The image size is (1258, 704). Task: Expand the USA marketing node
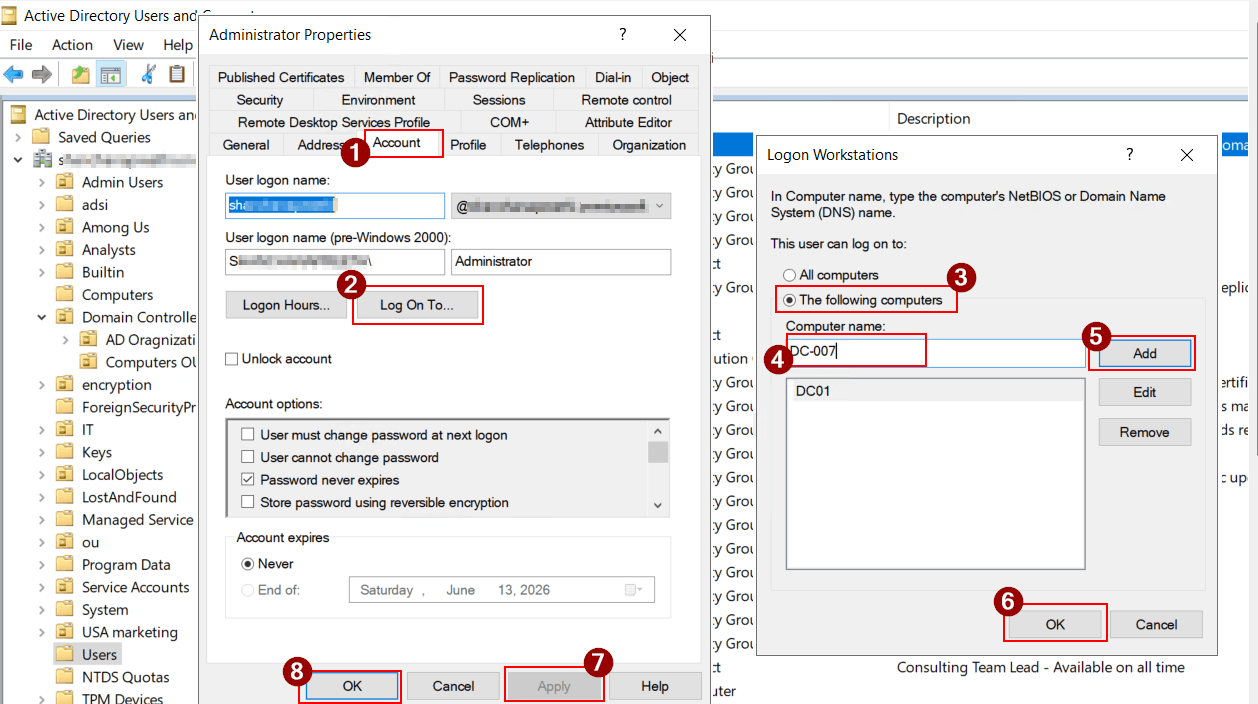click(x=42, y=632)
